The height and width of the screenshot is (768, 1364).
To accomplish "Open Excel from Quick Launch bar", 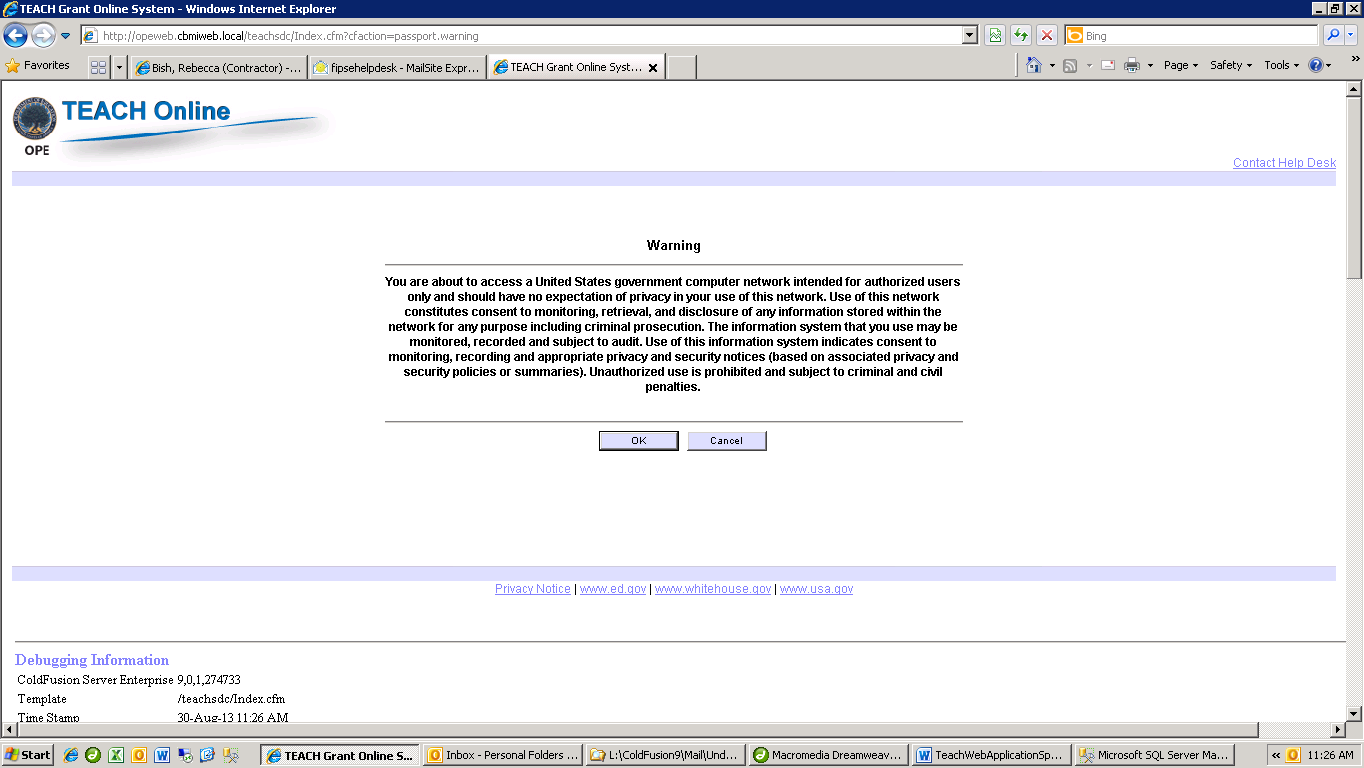I will (x=116, y=756).
